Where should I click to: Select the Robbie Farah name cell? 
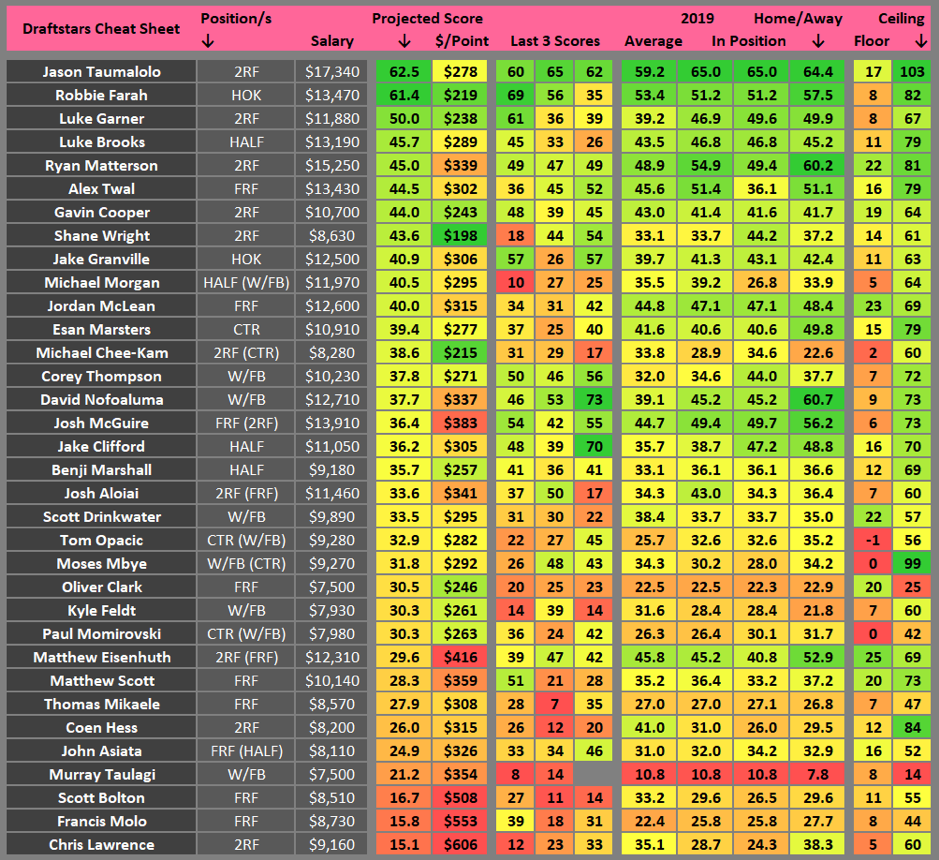(x=101, y=95)
